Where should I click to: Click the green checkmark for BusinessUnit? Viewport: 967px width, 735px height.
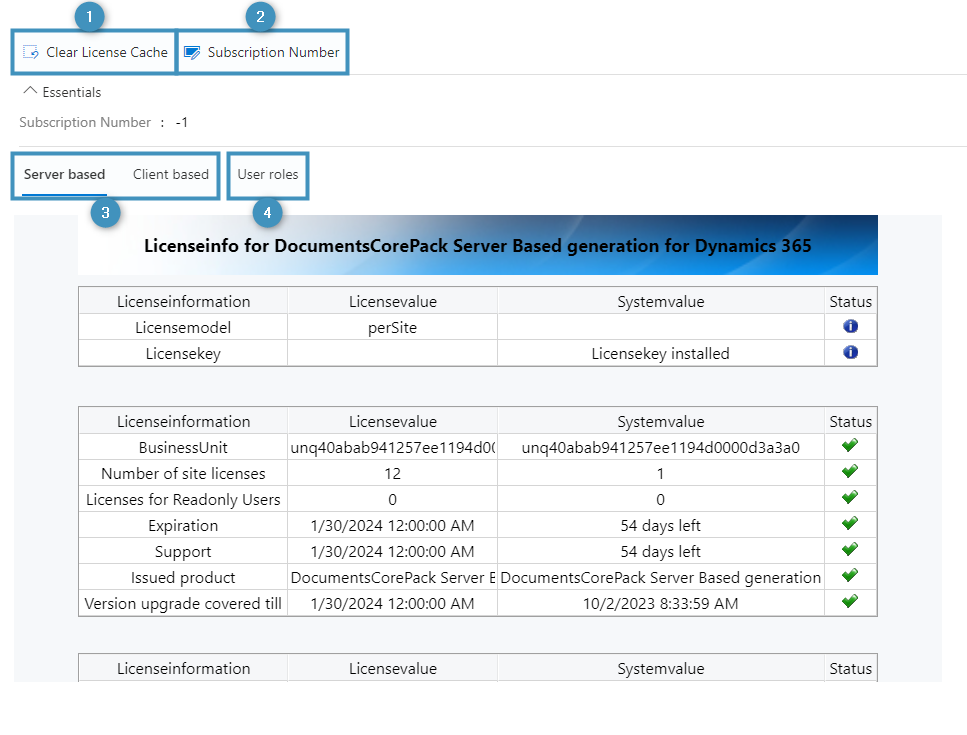point(850,445)
